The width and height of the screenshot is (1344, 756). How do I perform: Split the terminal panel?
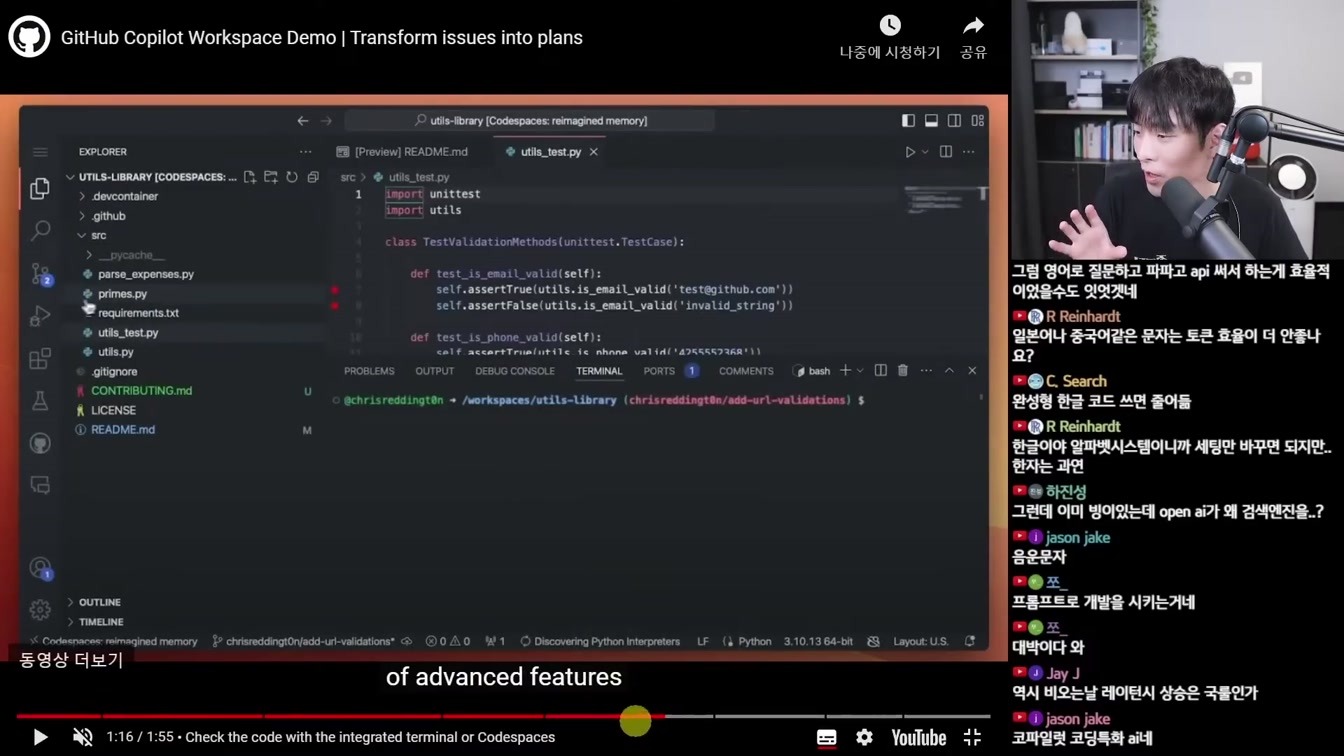[x=881, y=371]
